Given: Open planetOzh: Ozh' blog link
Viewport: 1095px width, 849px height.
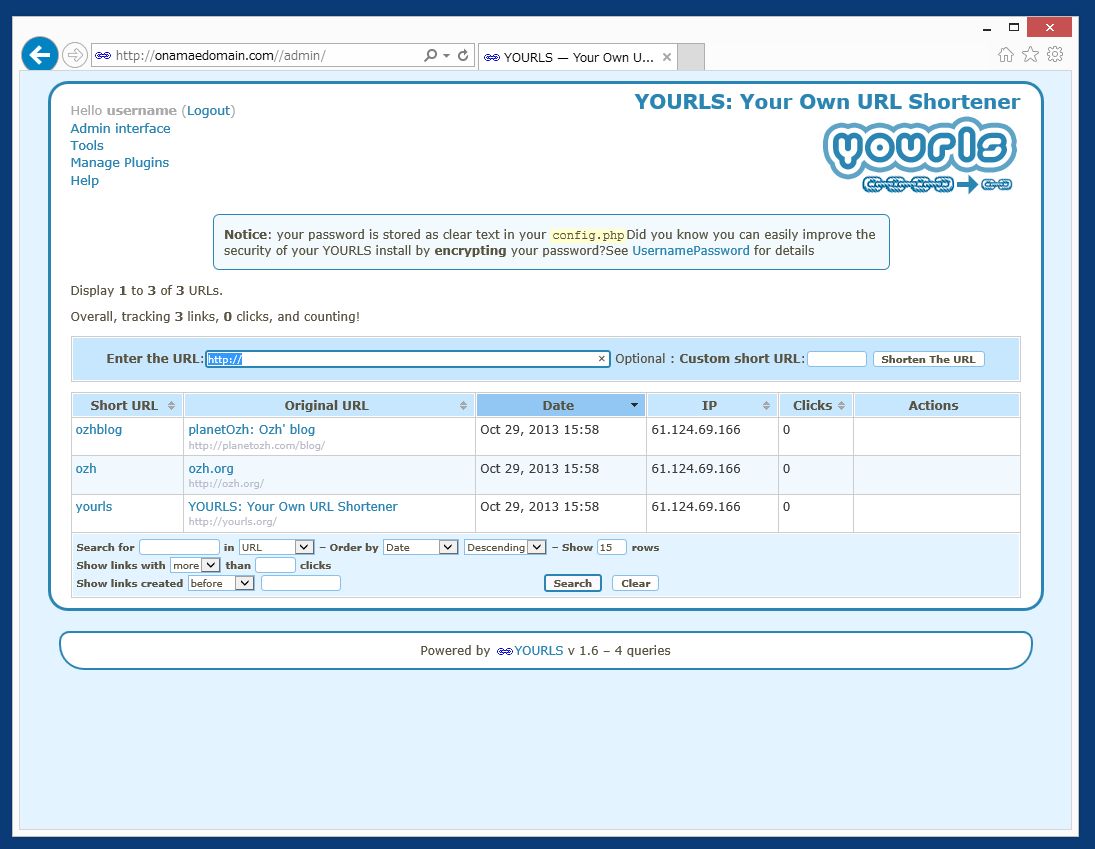Looking at the screenshot, I should (x=251, y=429).
